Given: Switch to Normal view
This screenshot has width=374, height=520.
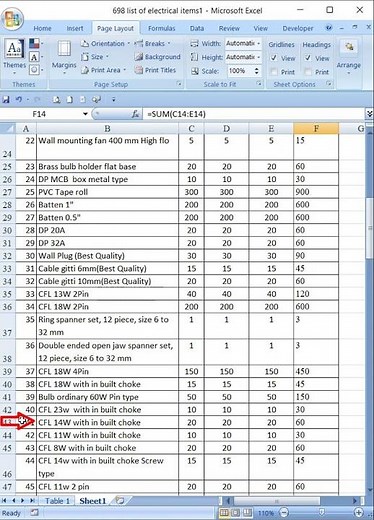Looking at the screenshot, I should coord(224,512).
